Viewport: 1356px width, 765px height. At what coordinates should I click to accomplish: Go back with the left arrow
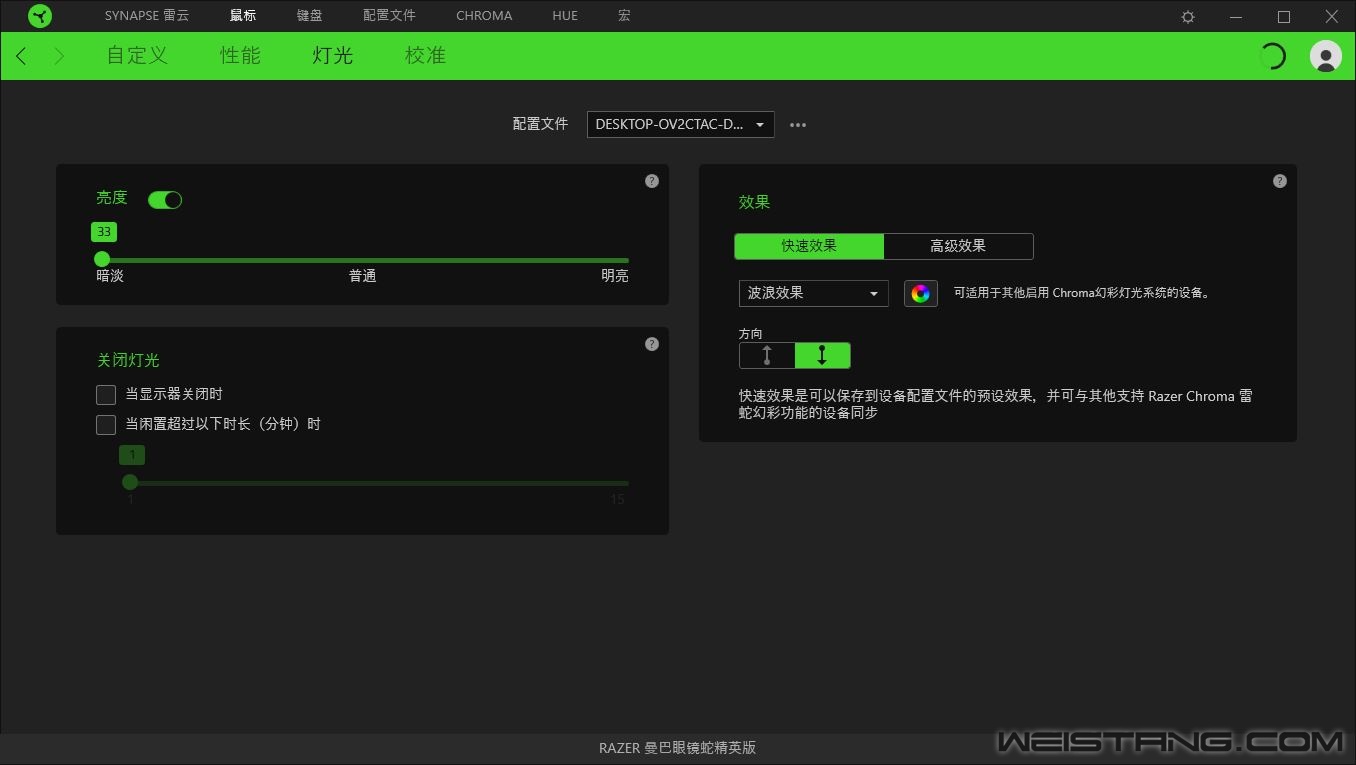(x=21, y=56)
